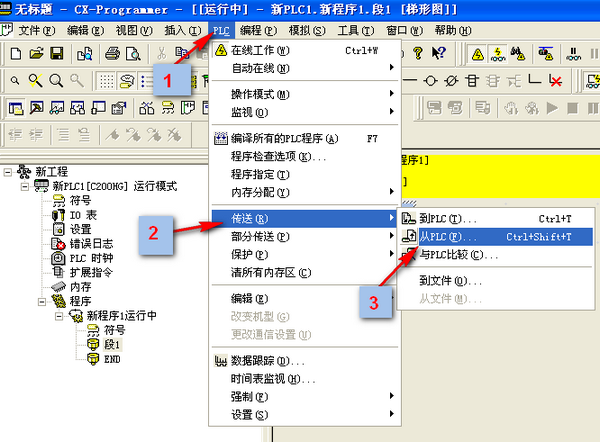Image resolution: width=600 pixels, height=442 pixels.
Task: Expand the 自动在线(N) submenu
Action: point(305,69)
